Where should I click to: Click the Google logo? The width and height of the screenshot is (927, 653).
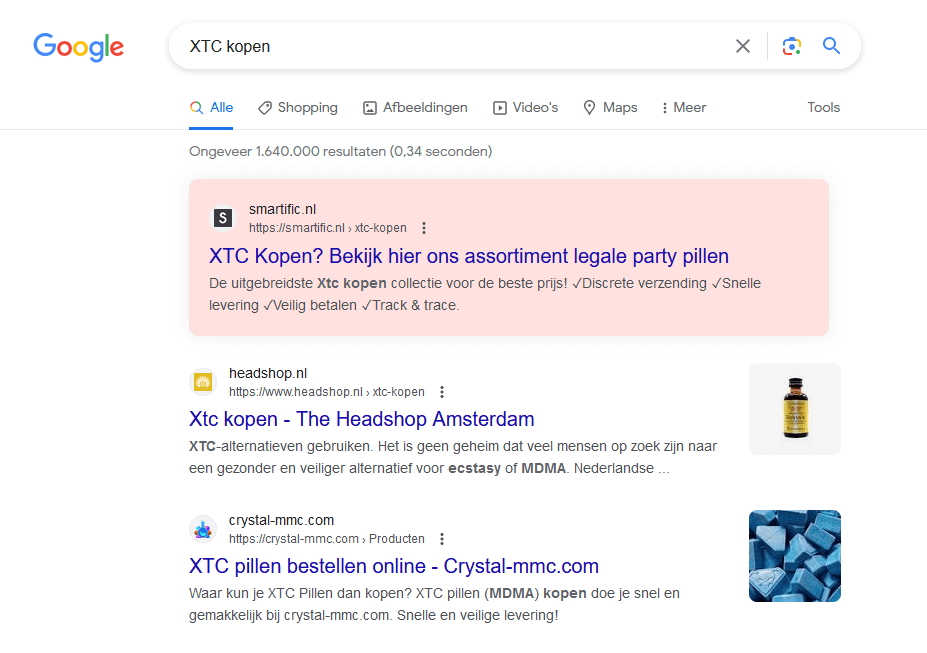(x=78, y=47)
